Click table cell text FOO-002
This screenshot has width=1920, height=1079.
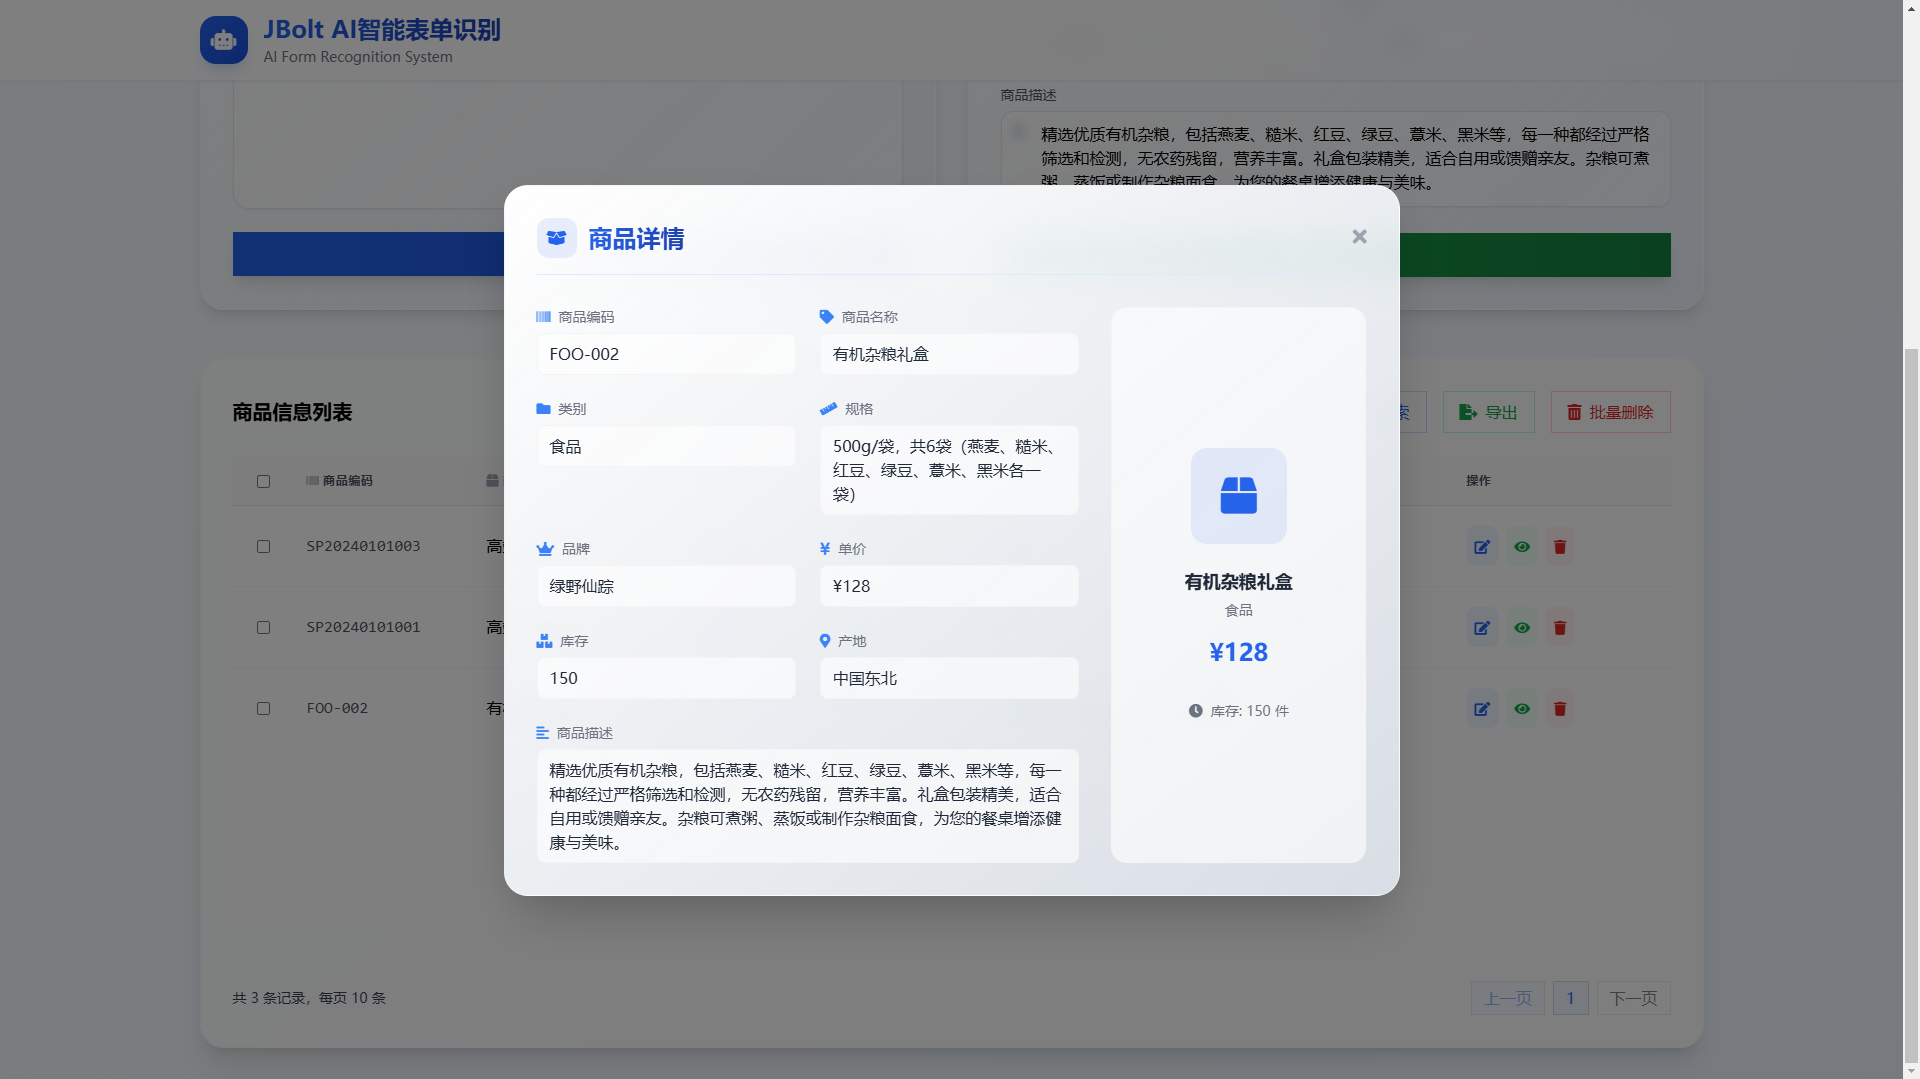click(x=337, y=708)
